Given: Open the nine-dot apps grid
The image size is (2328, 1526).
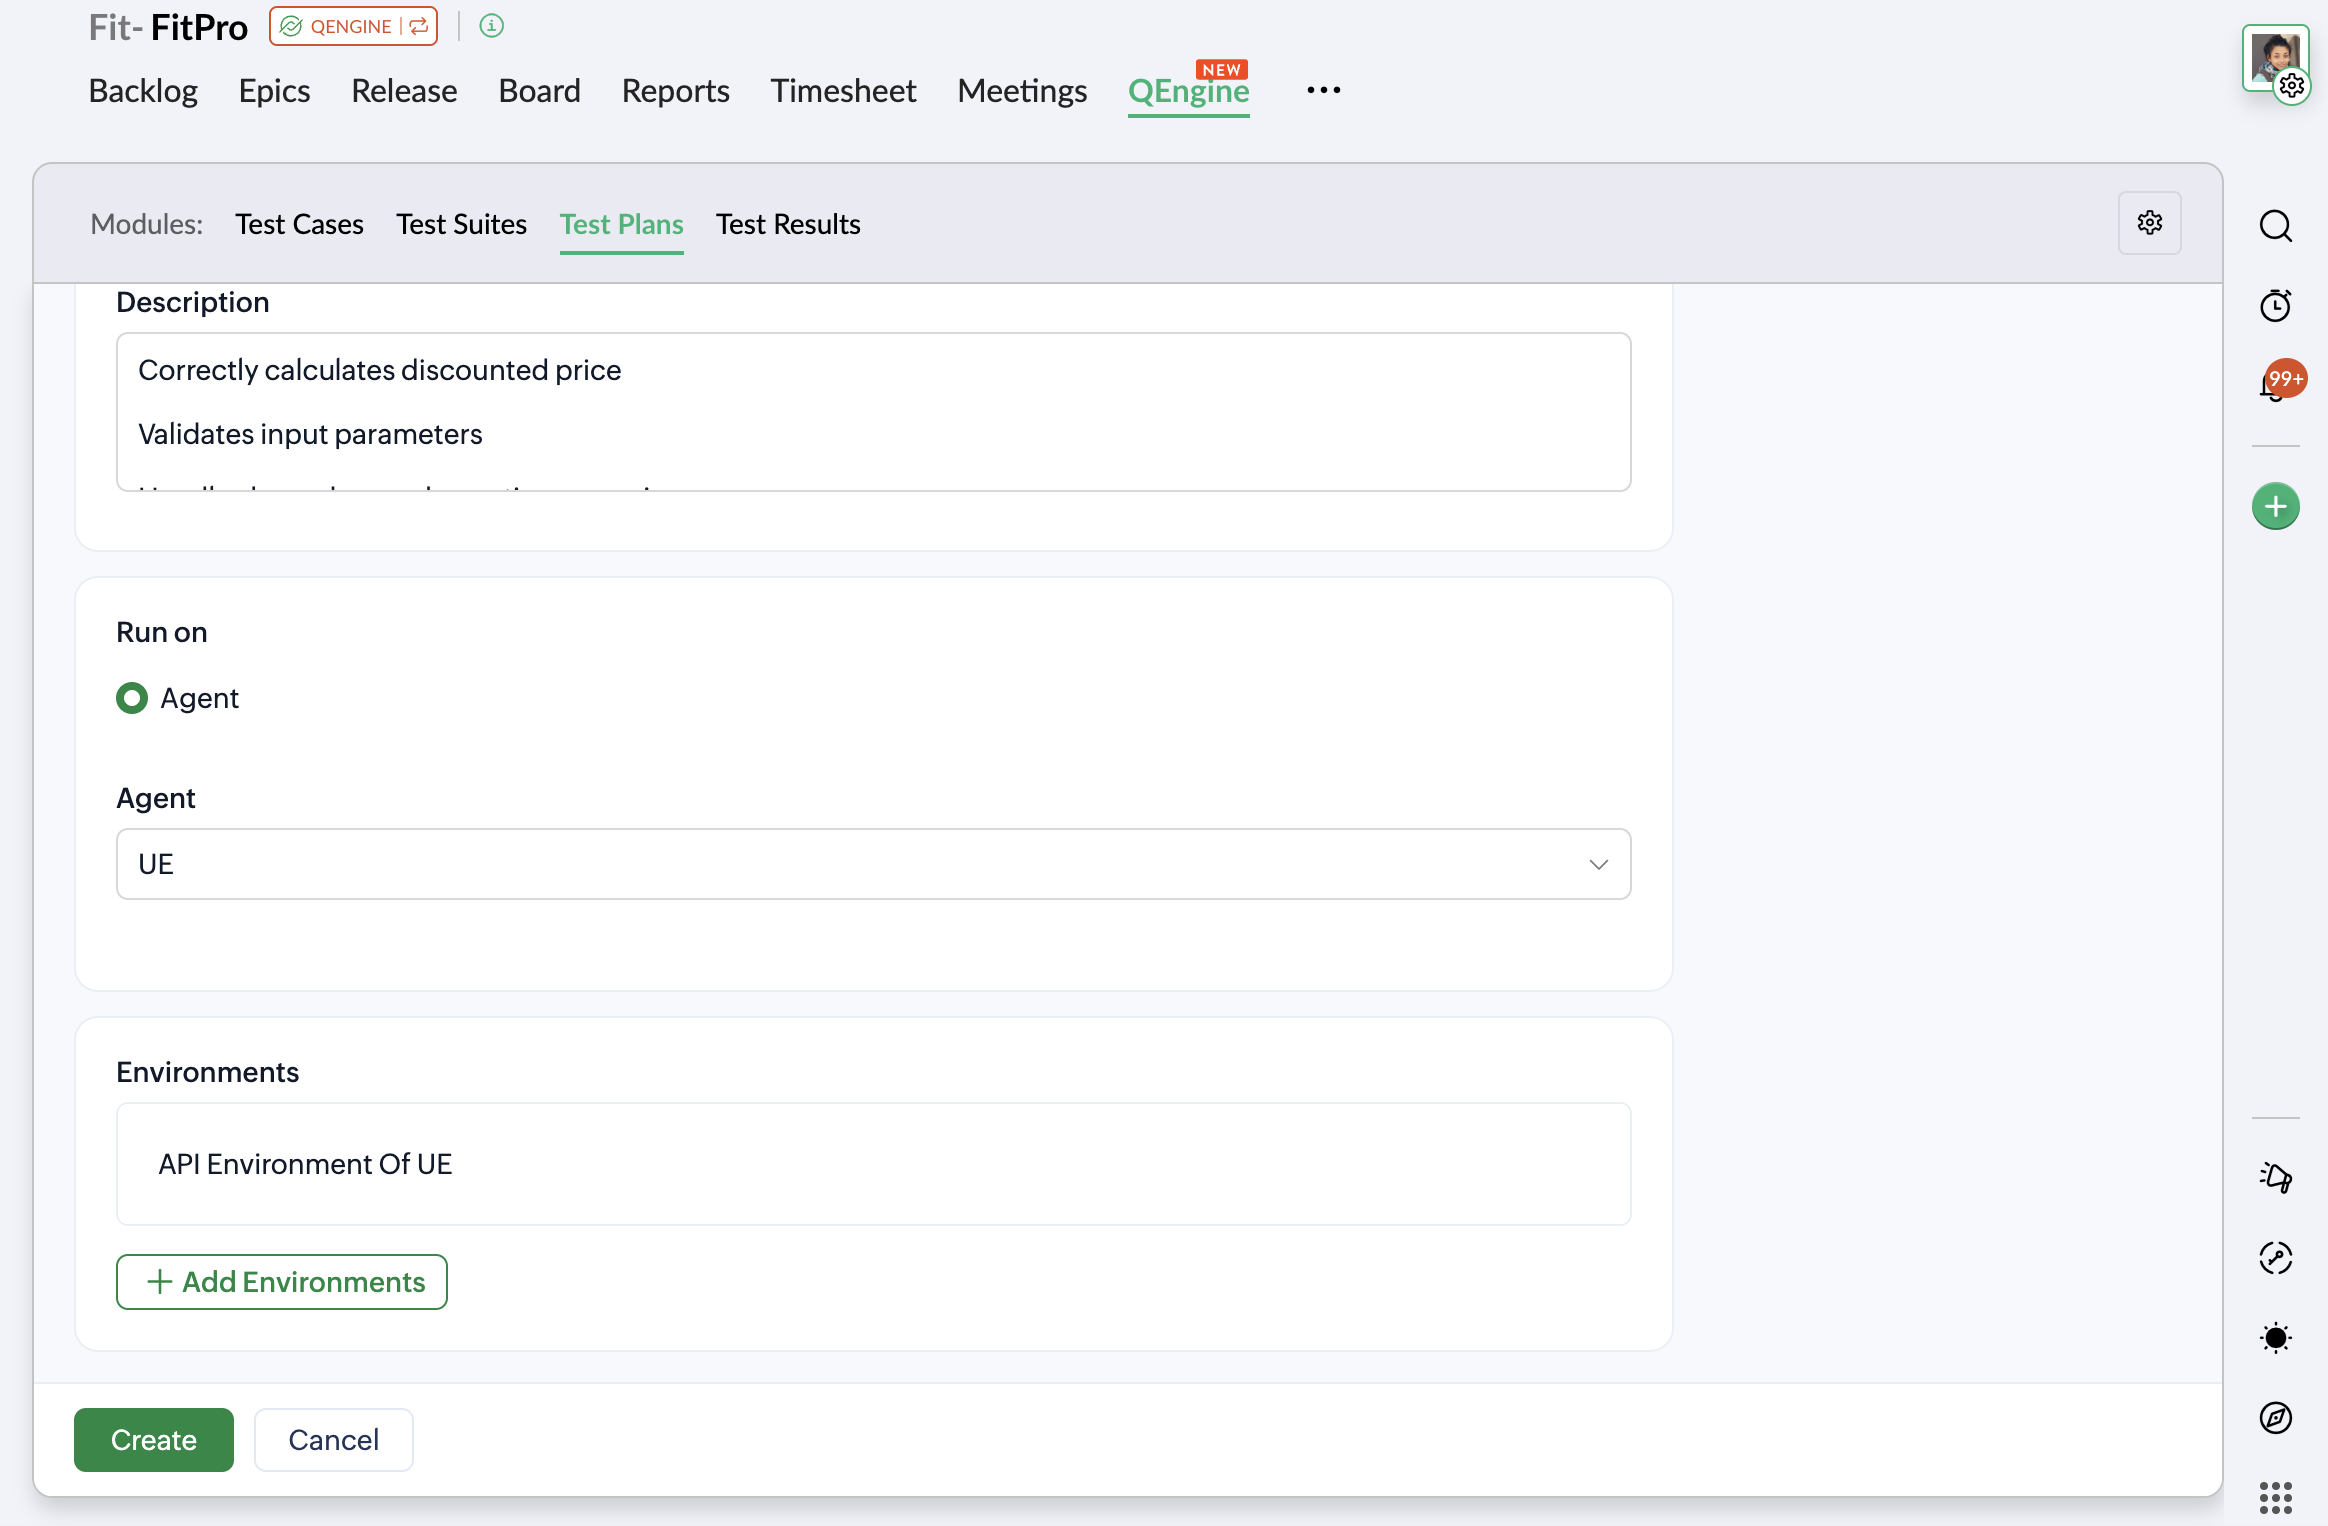Looking at the screenshot, I should point(2275,1497).
